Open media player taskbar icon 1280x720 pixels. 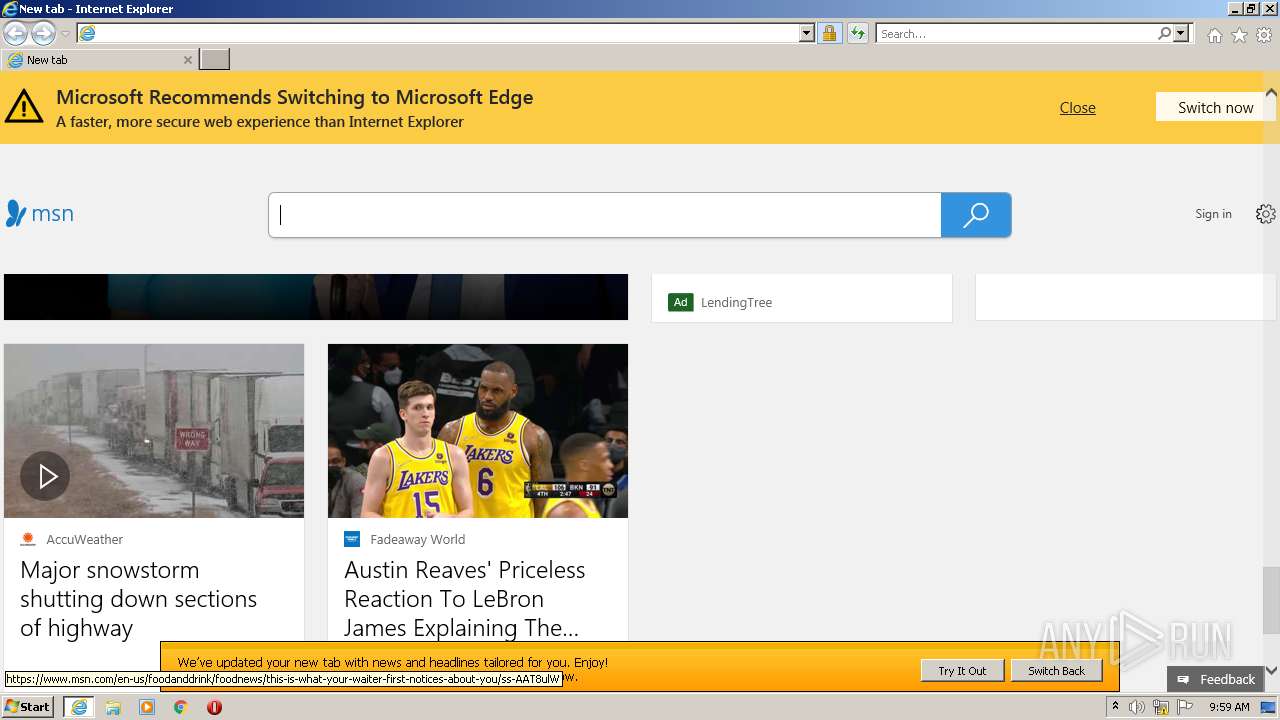147,707
